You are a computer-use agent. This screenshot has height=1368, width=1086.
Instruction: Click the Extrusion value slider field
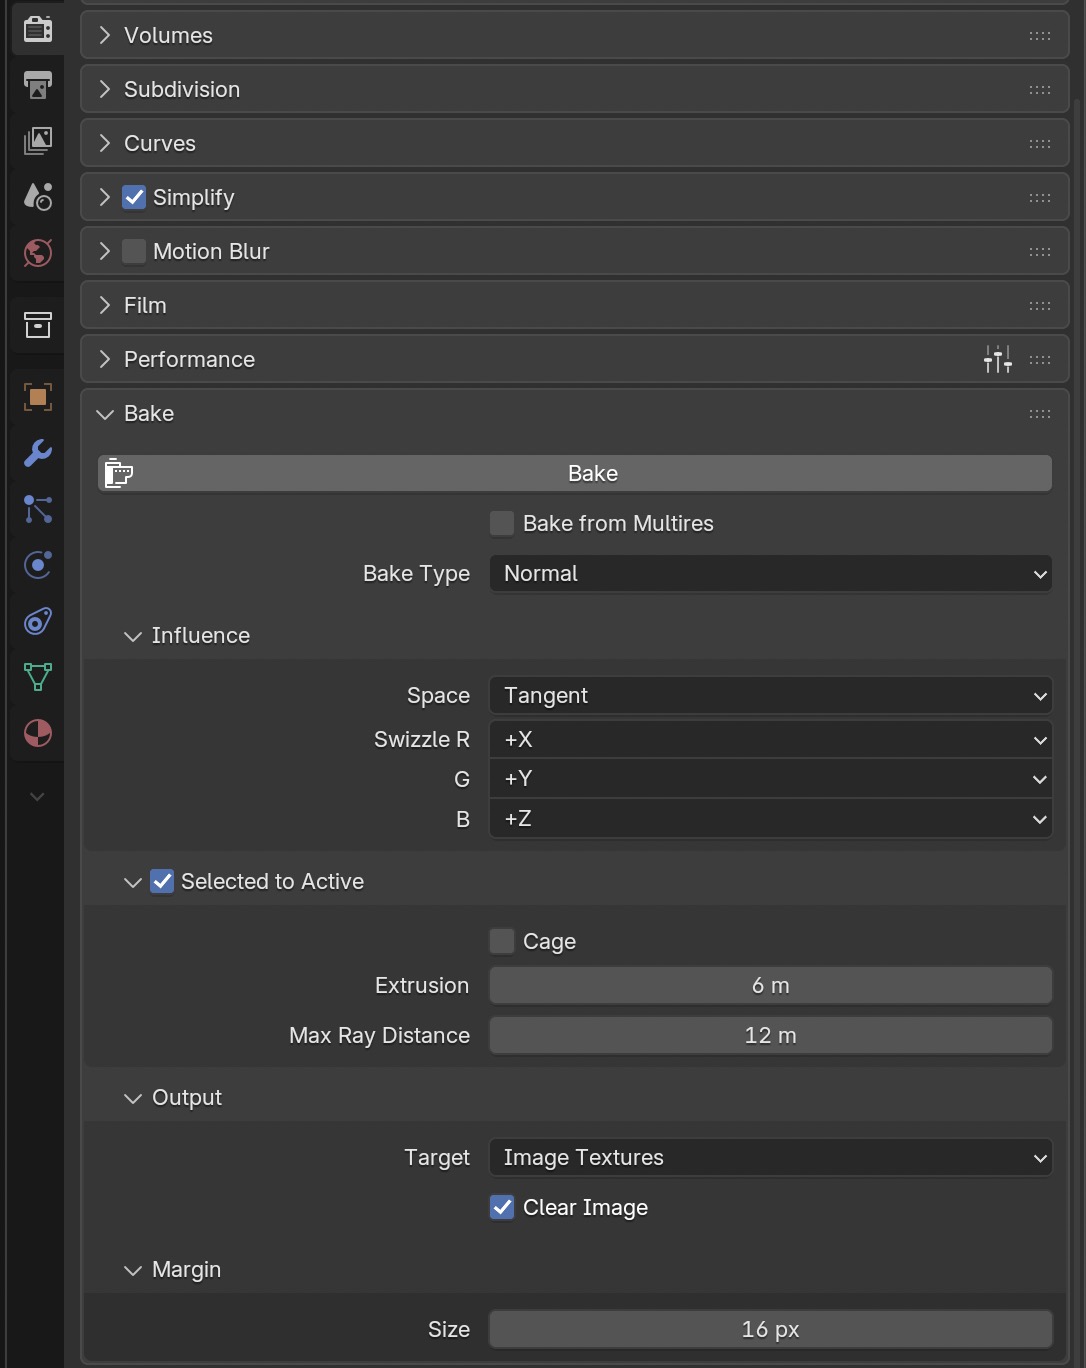(770, 986)
